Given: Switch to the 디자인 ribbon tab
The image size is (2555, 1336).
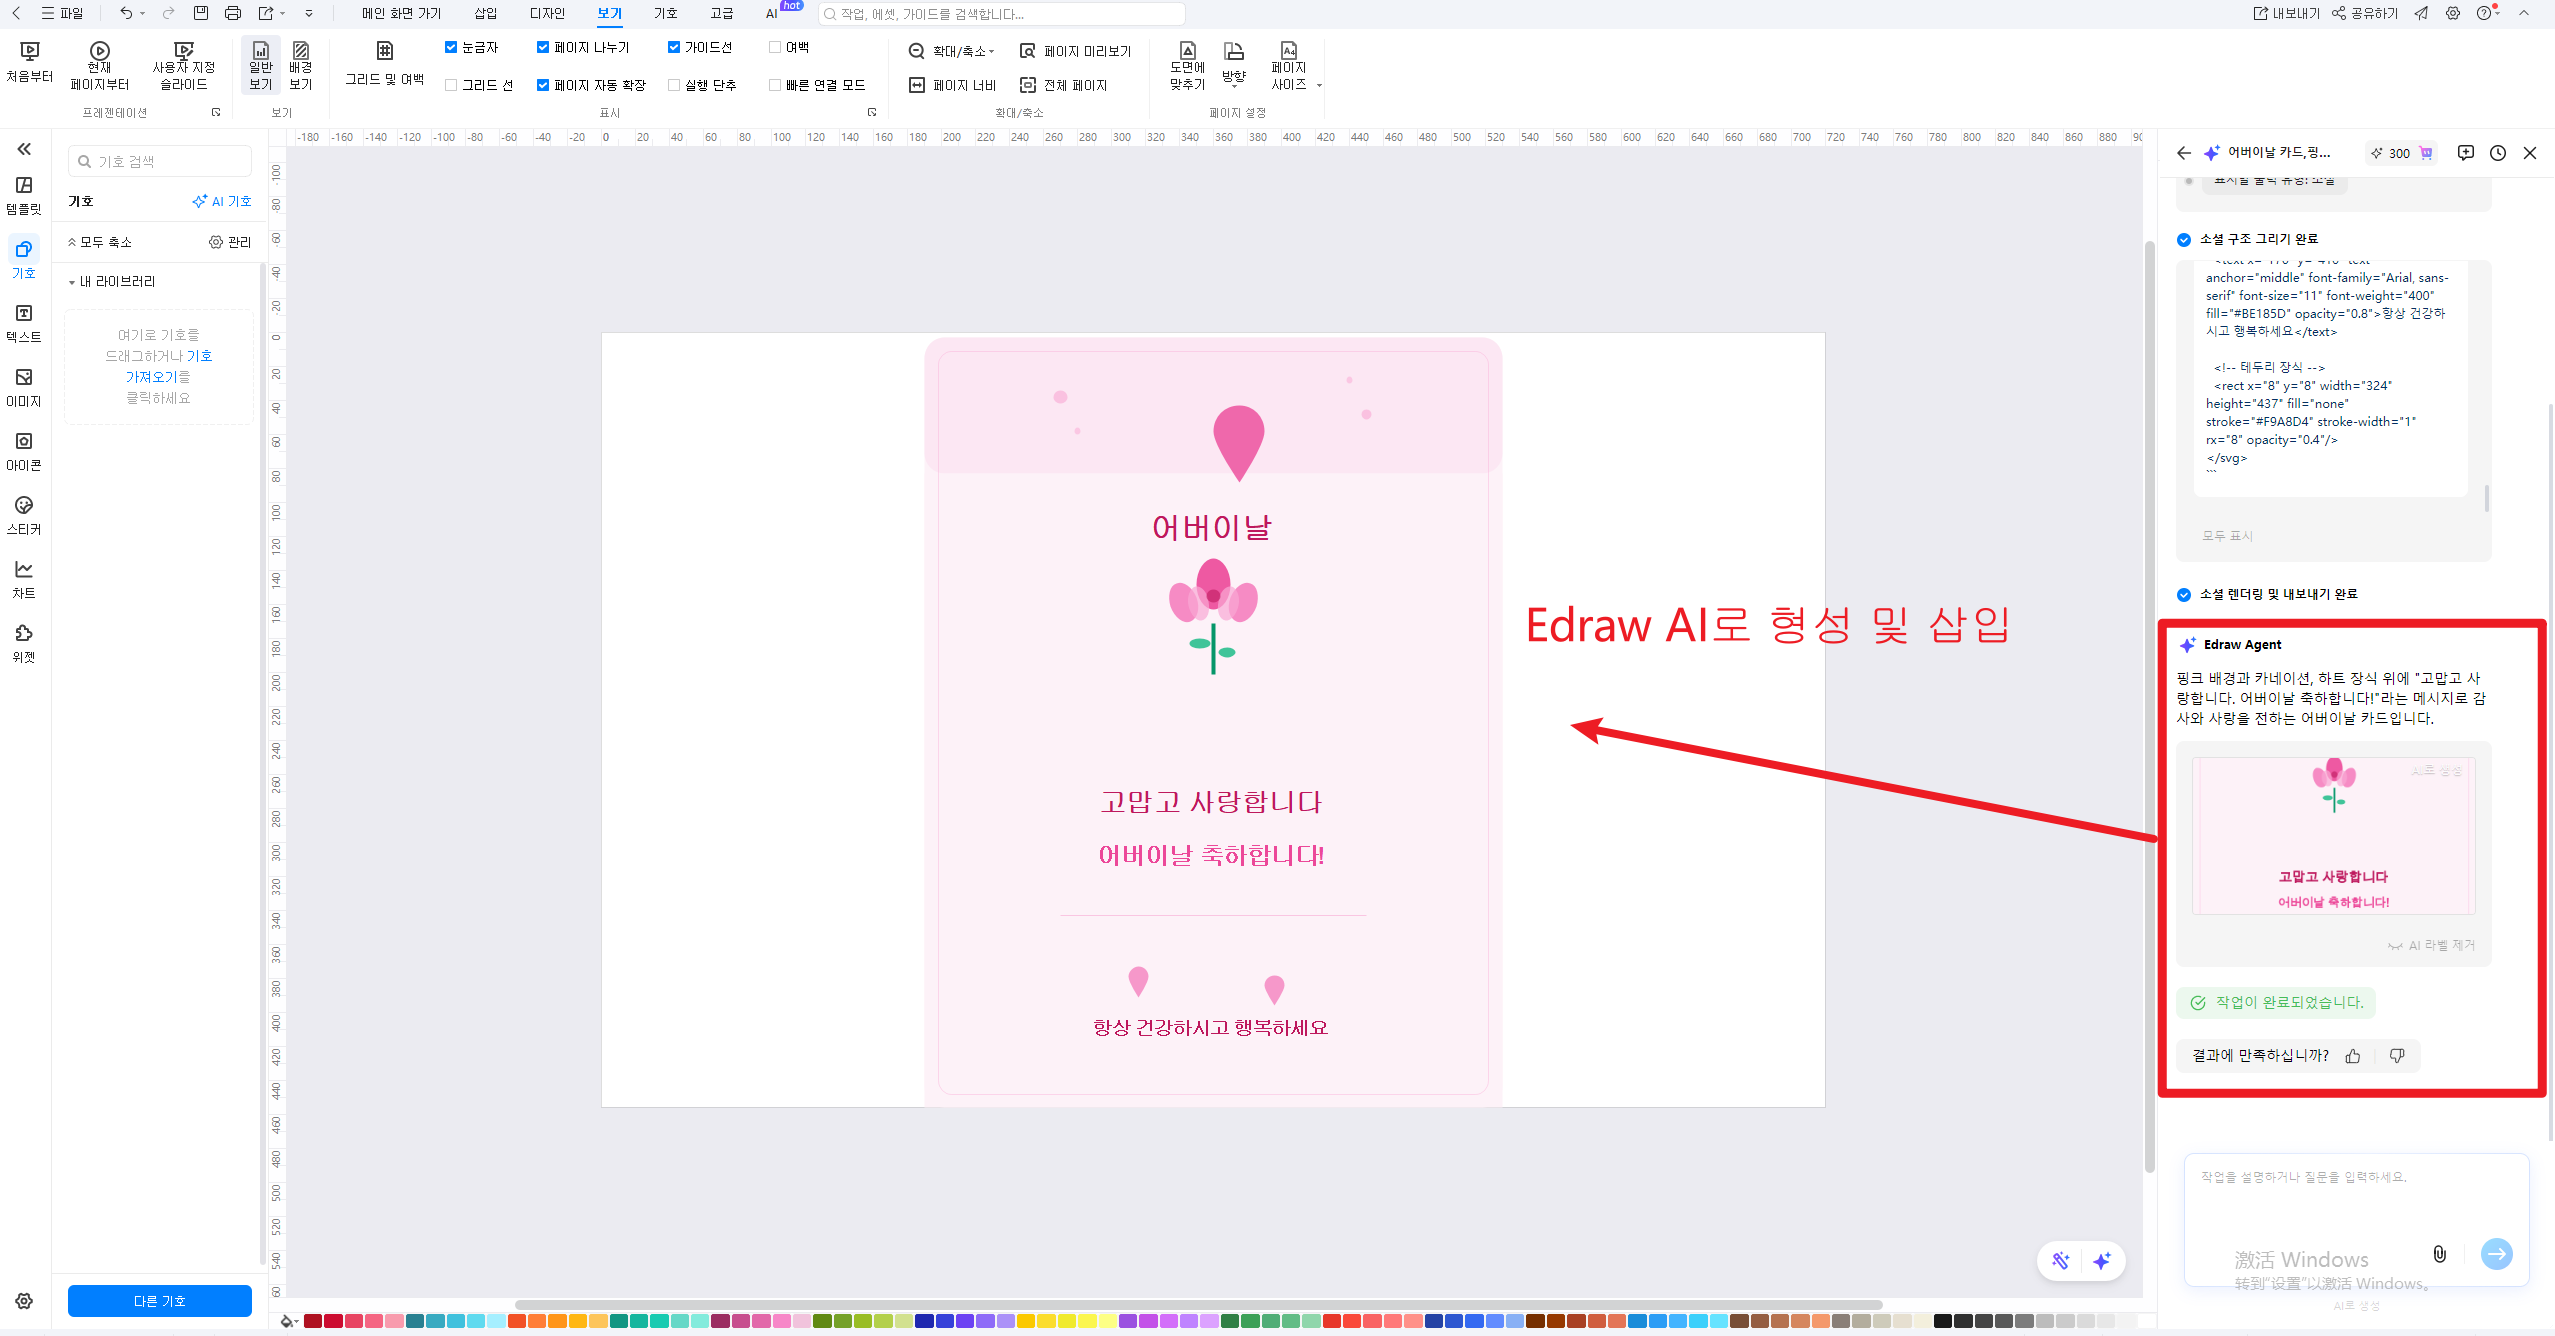Looking at the screenshot, I should pyautogui.click(x=545, y=13).
